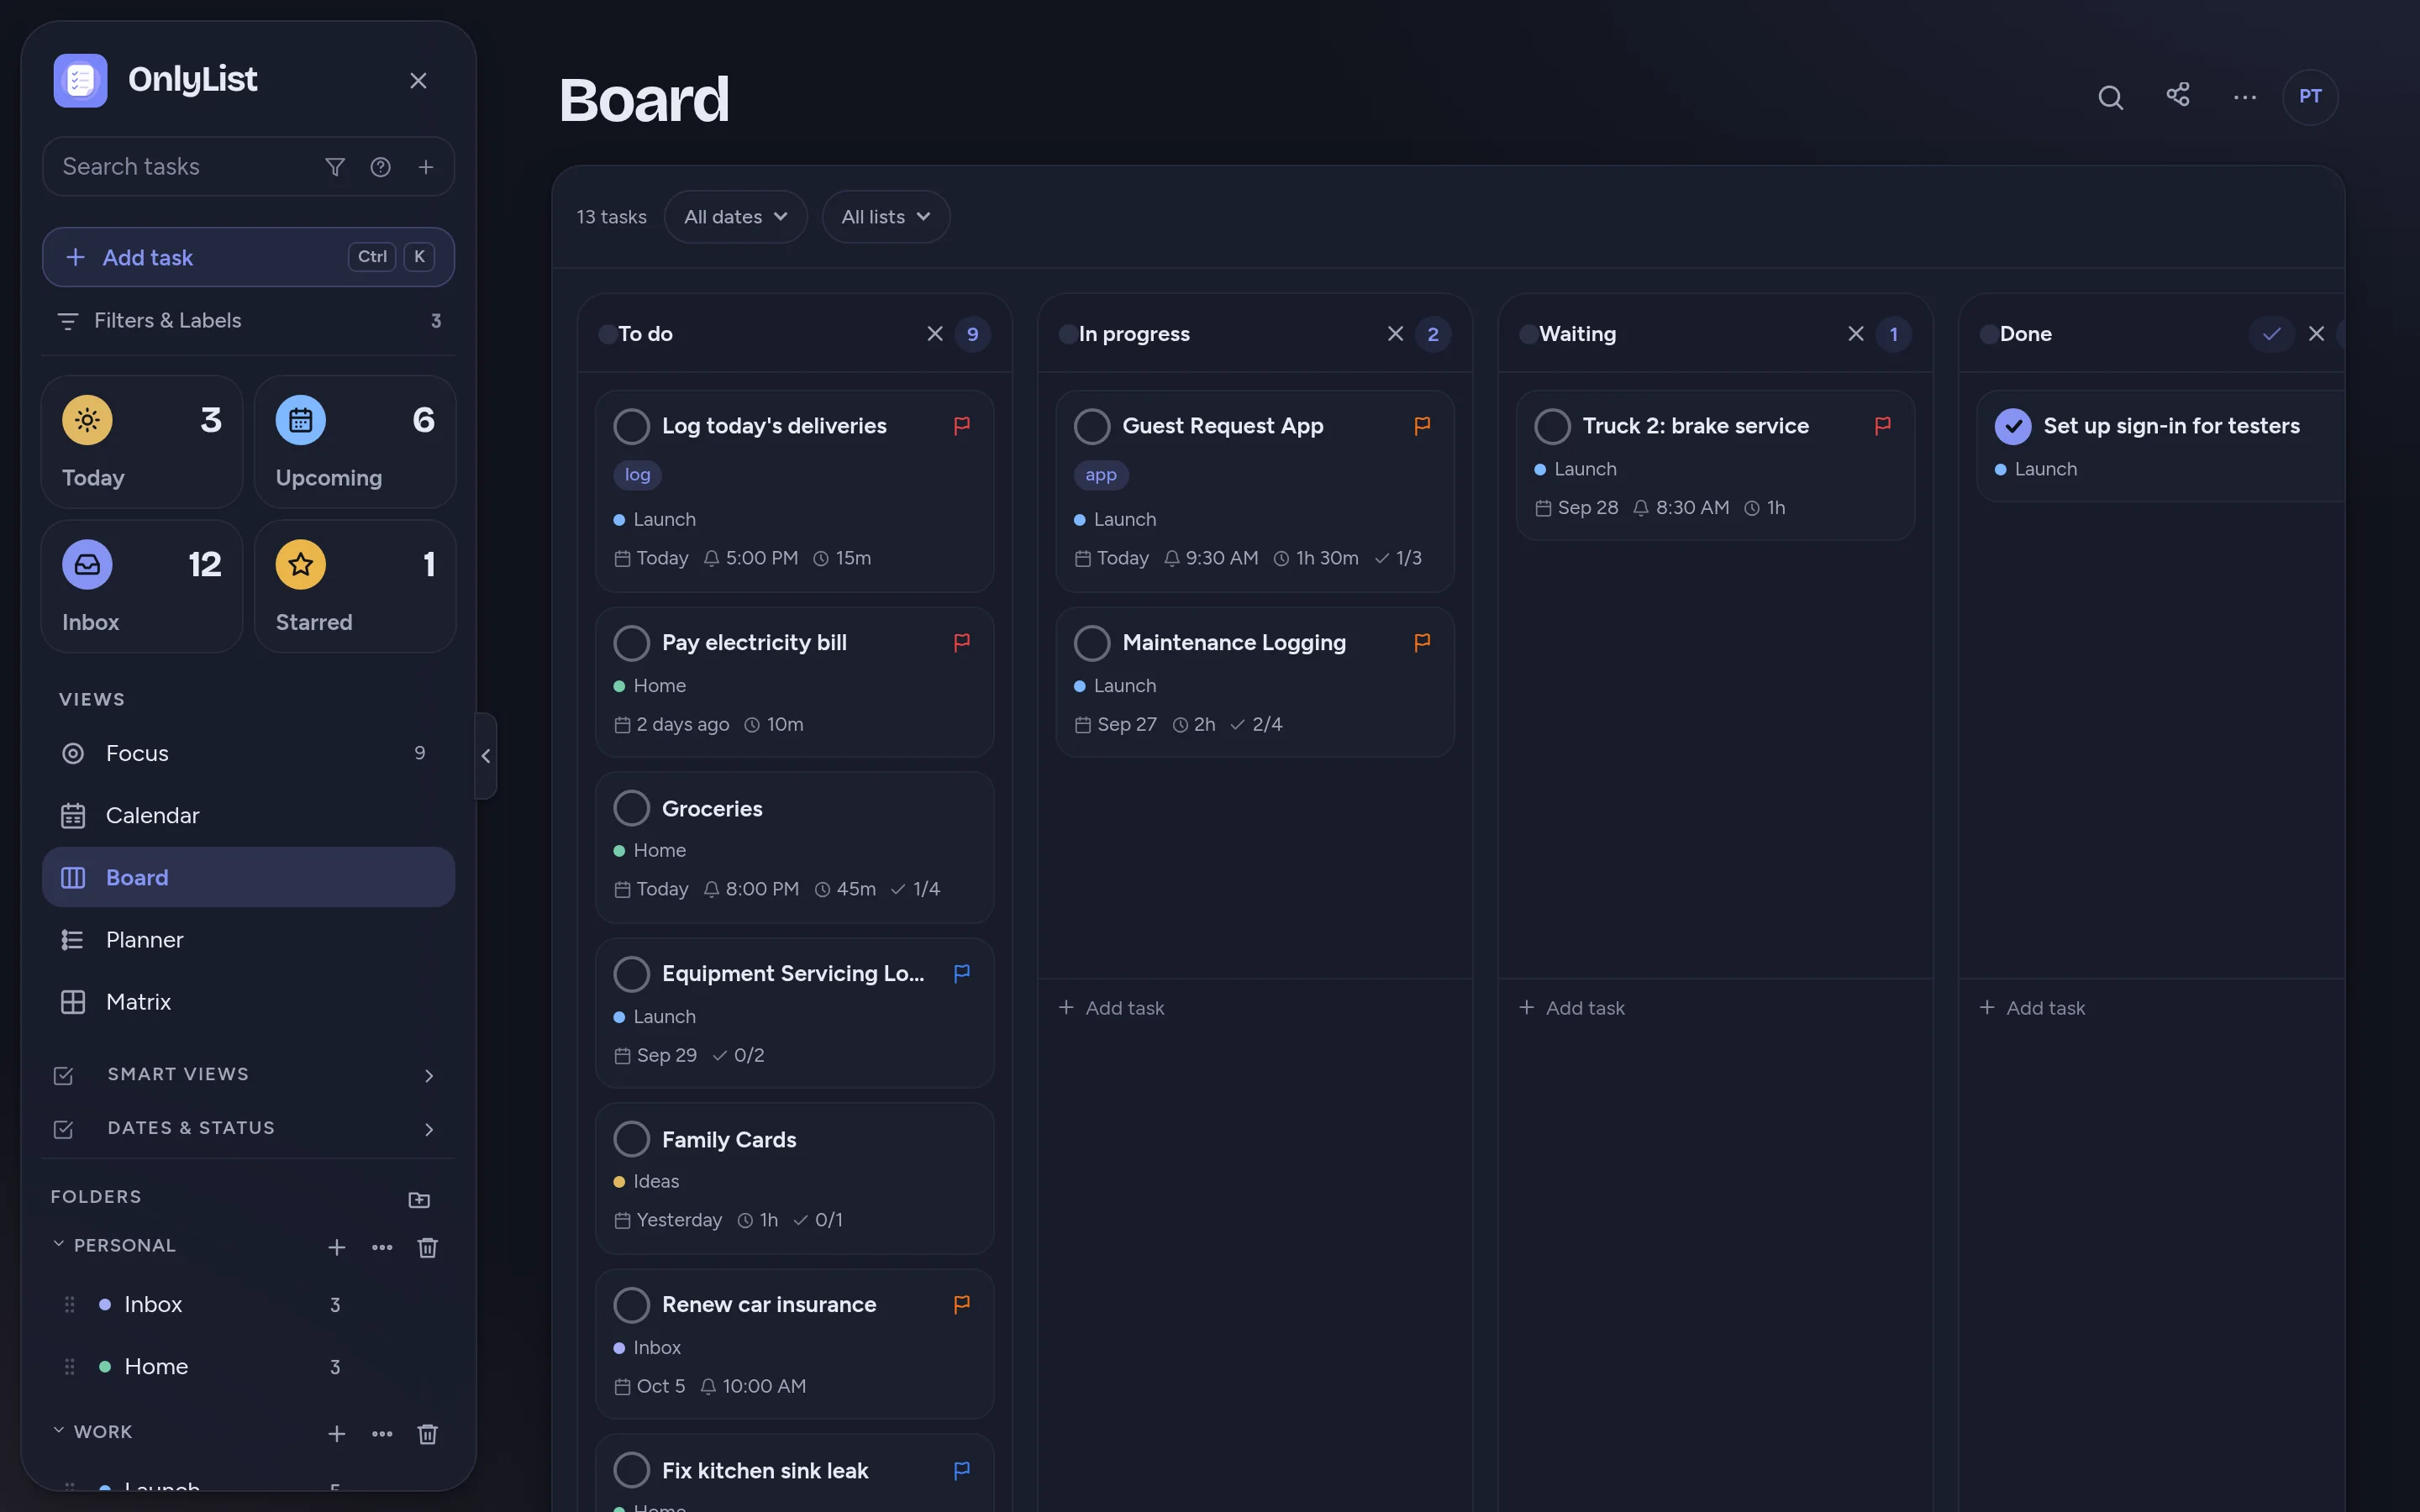This screenshot has width=2420, height=1512.
Task: Complete the Maintenance Logging task
Action: pos(1092,643)
